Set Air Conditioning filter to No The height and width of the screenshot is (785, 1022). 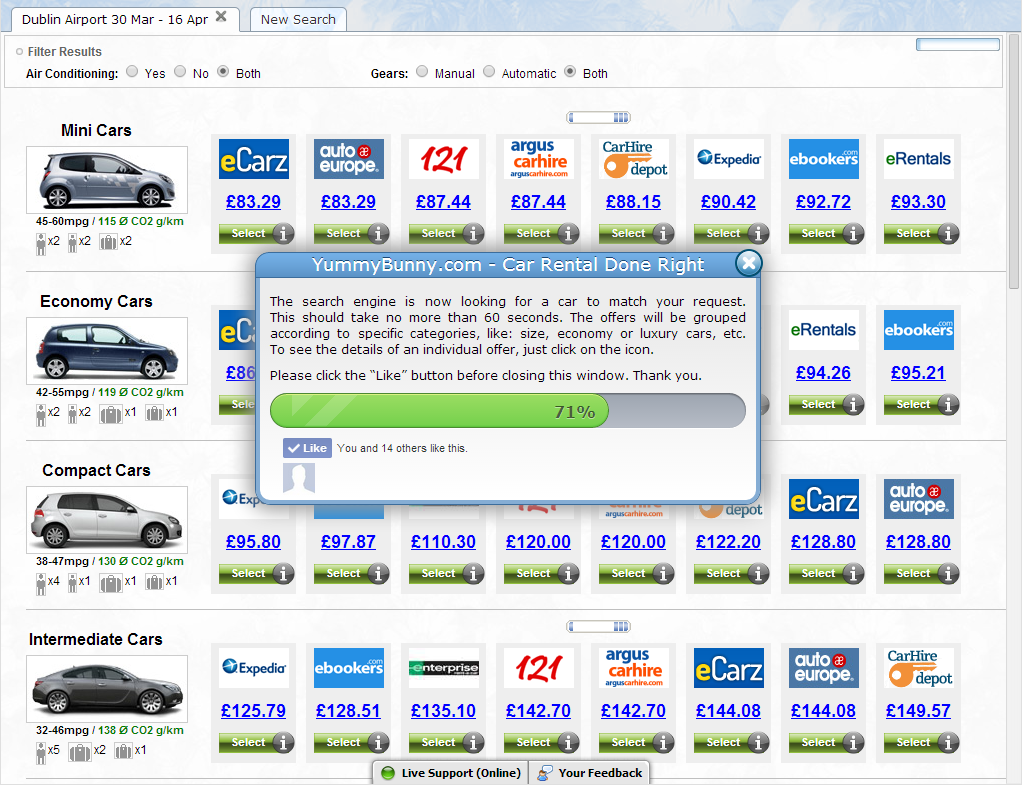tap(181, 72)
